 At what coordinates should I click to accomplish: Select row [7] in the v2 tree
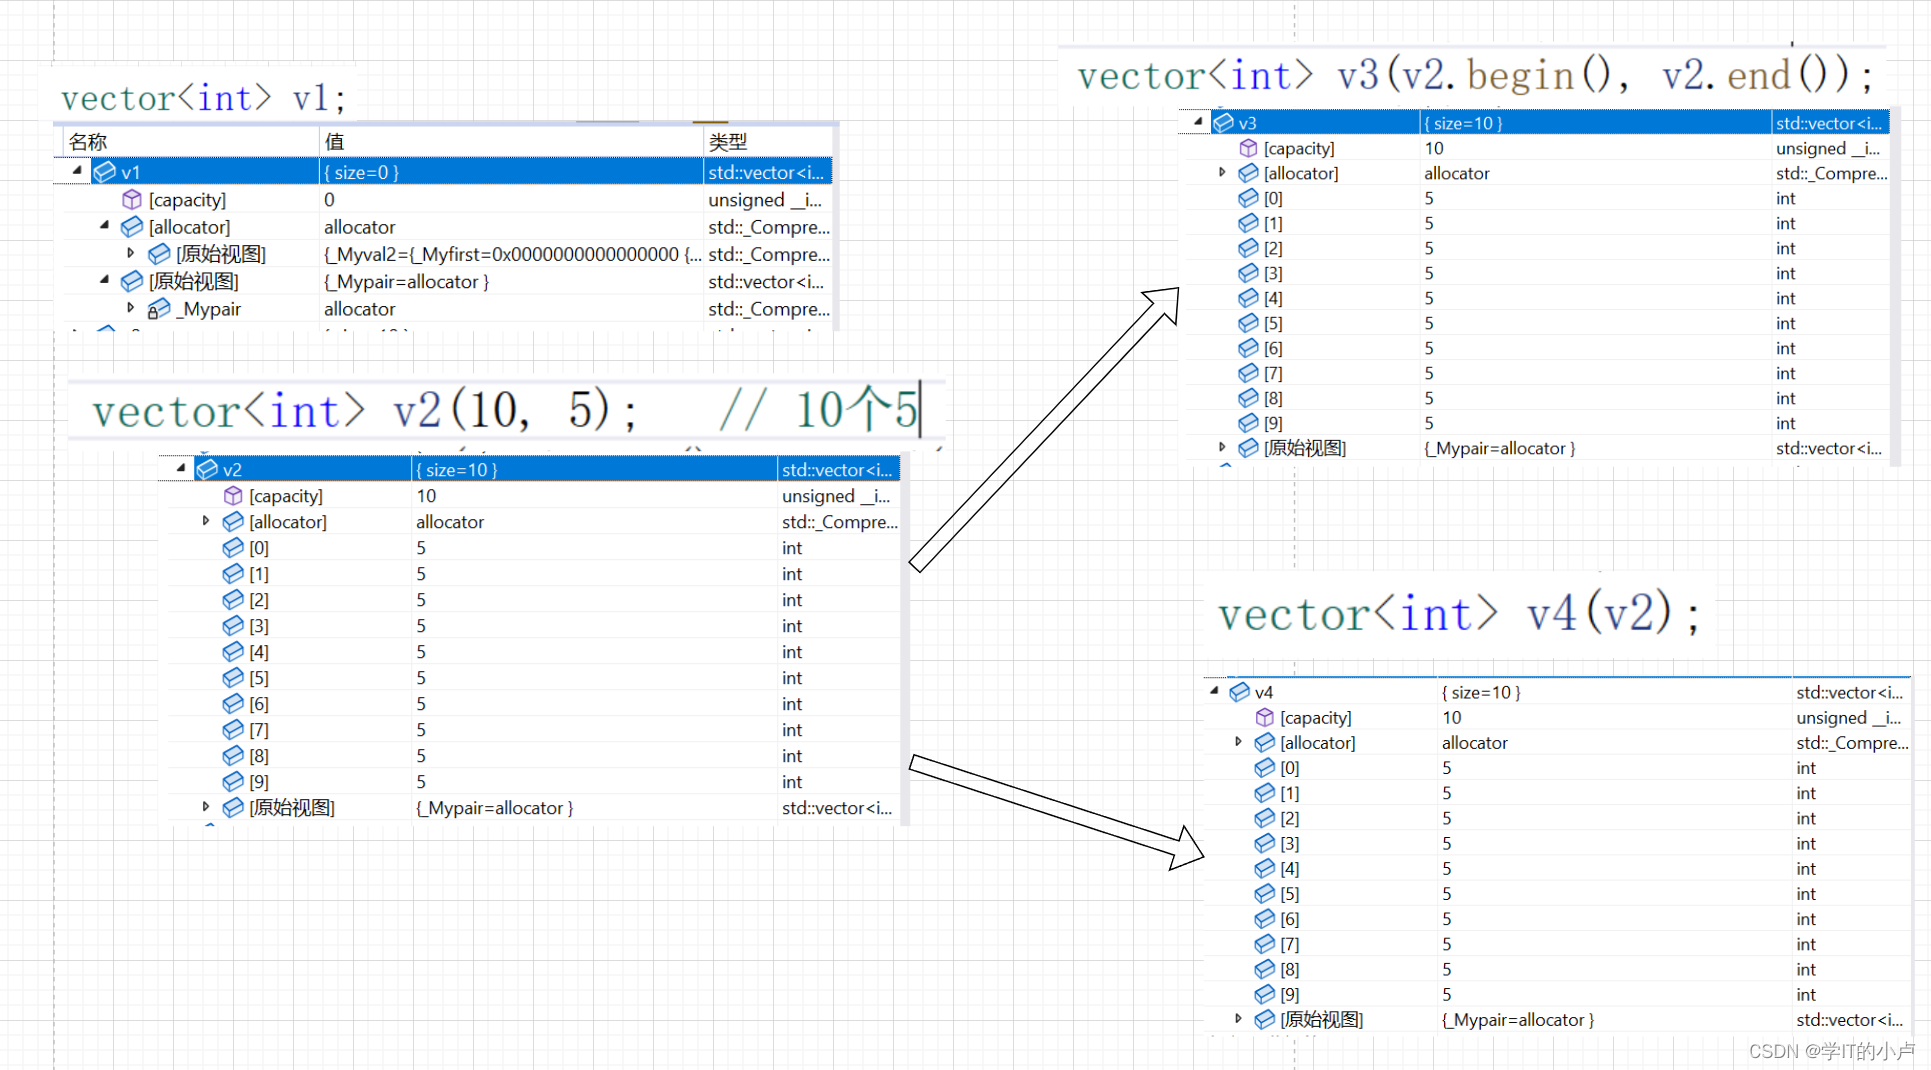pos(534,729)
